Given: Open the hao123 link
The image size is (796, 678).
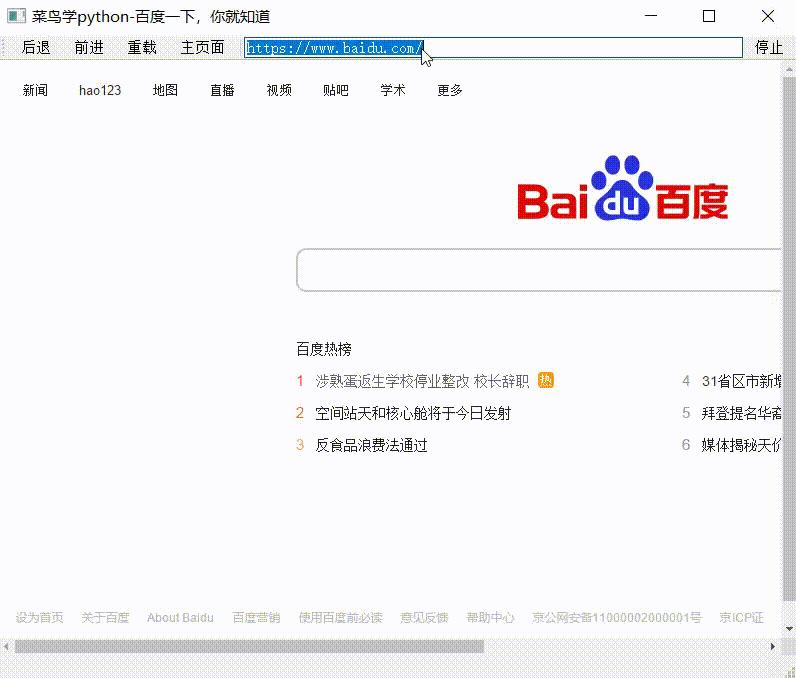Looking at the screenshot, I should click(100, 90).
